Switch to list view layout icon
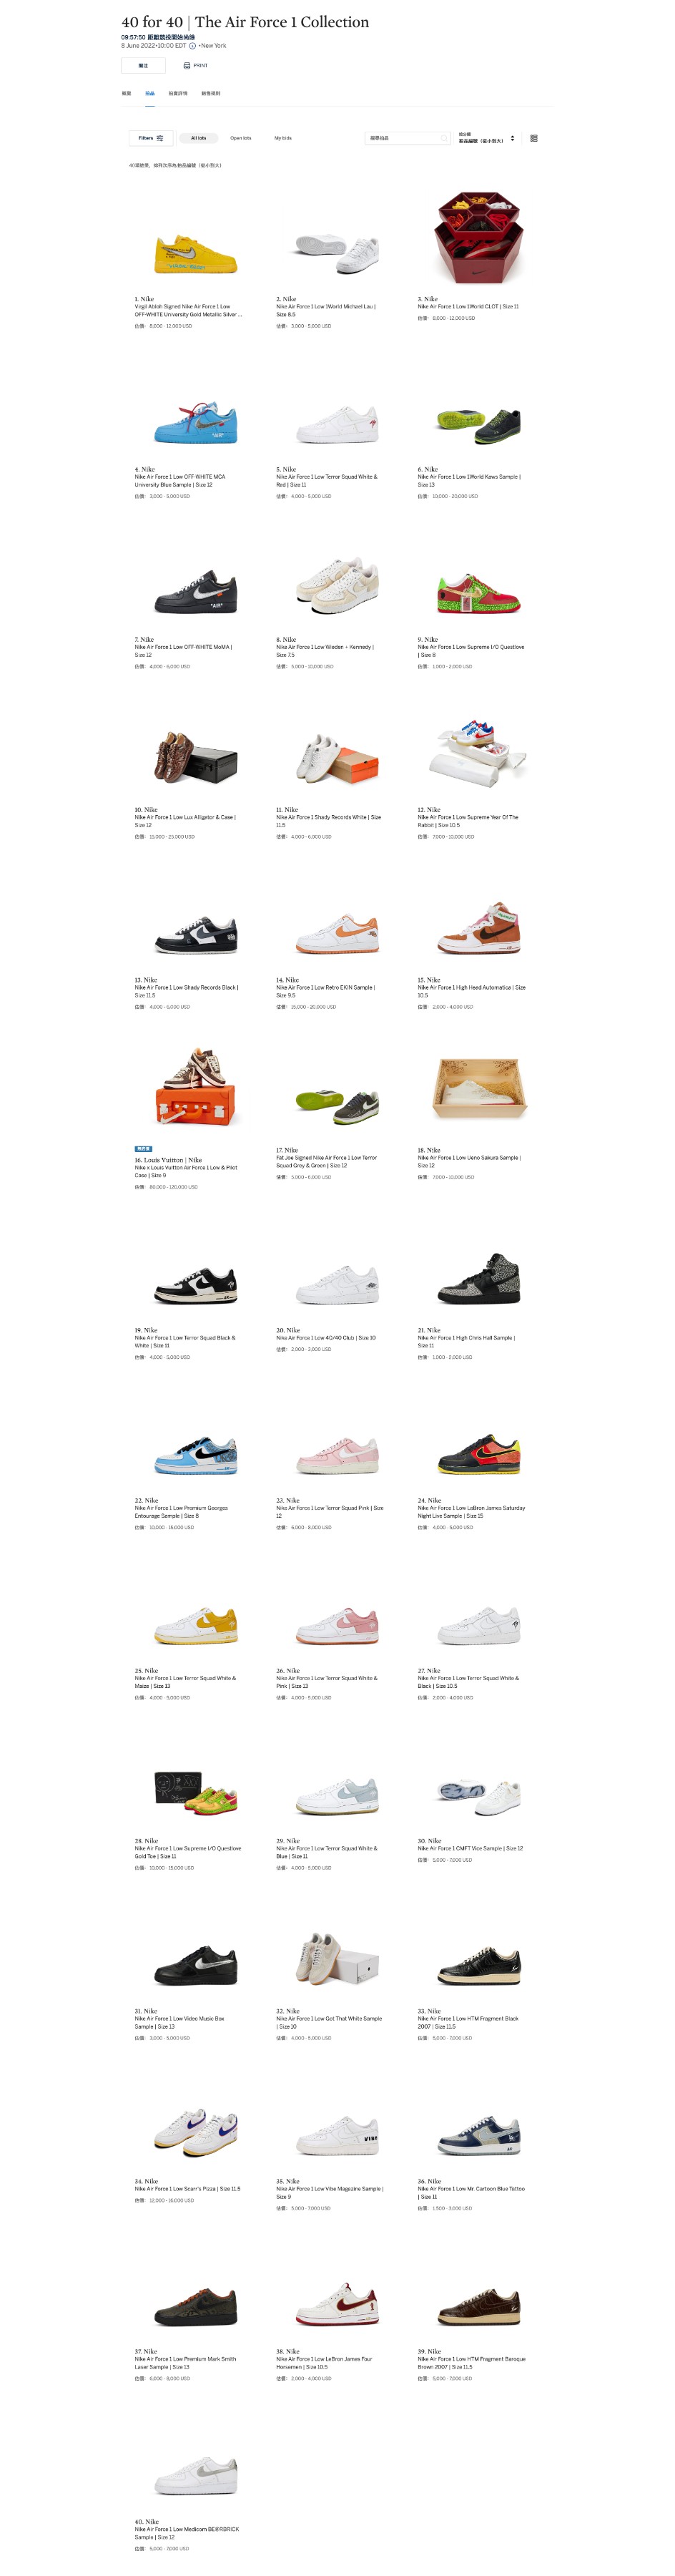 [x=534, y=138]
